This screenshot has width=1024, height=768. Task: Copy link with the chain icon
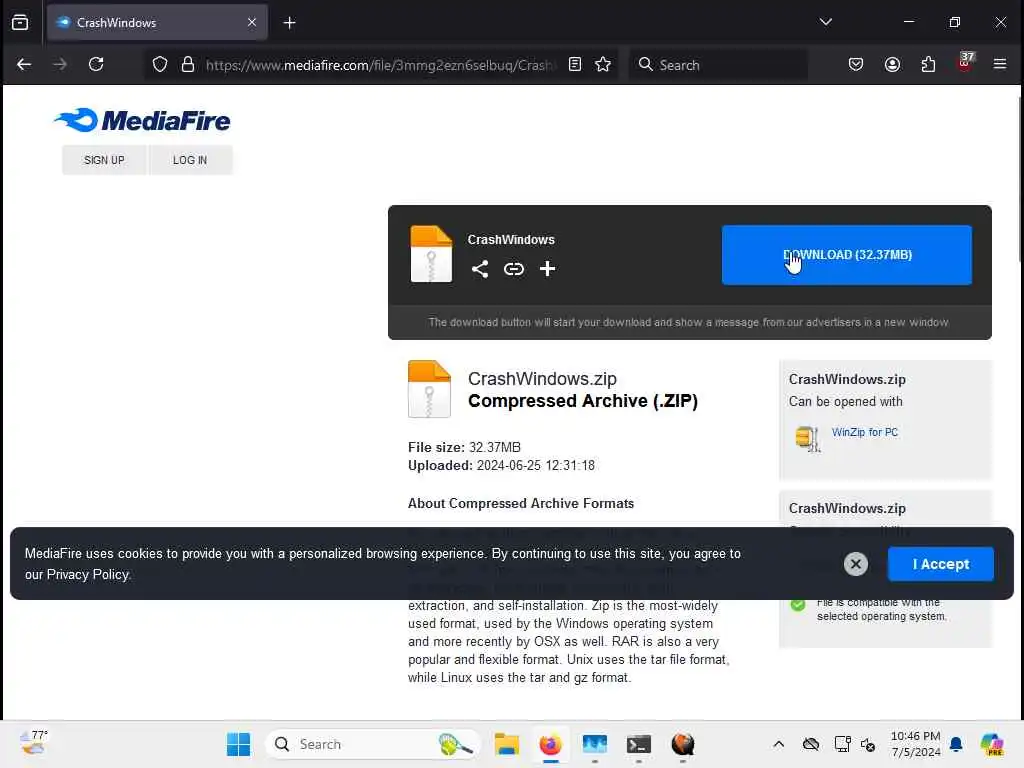coord(514,268)
